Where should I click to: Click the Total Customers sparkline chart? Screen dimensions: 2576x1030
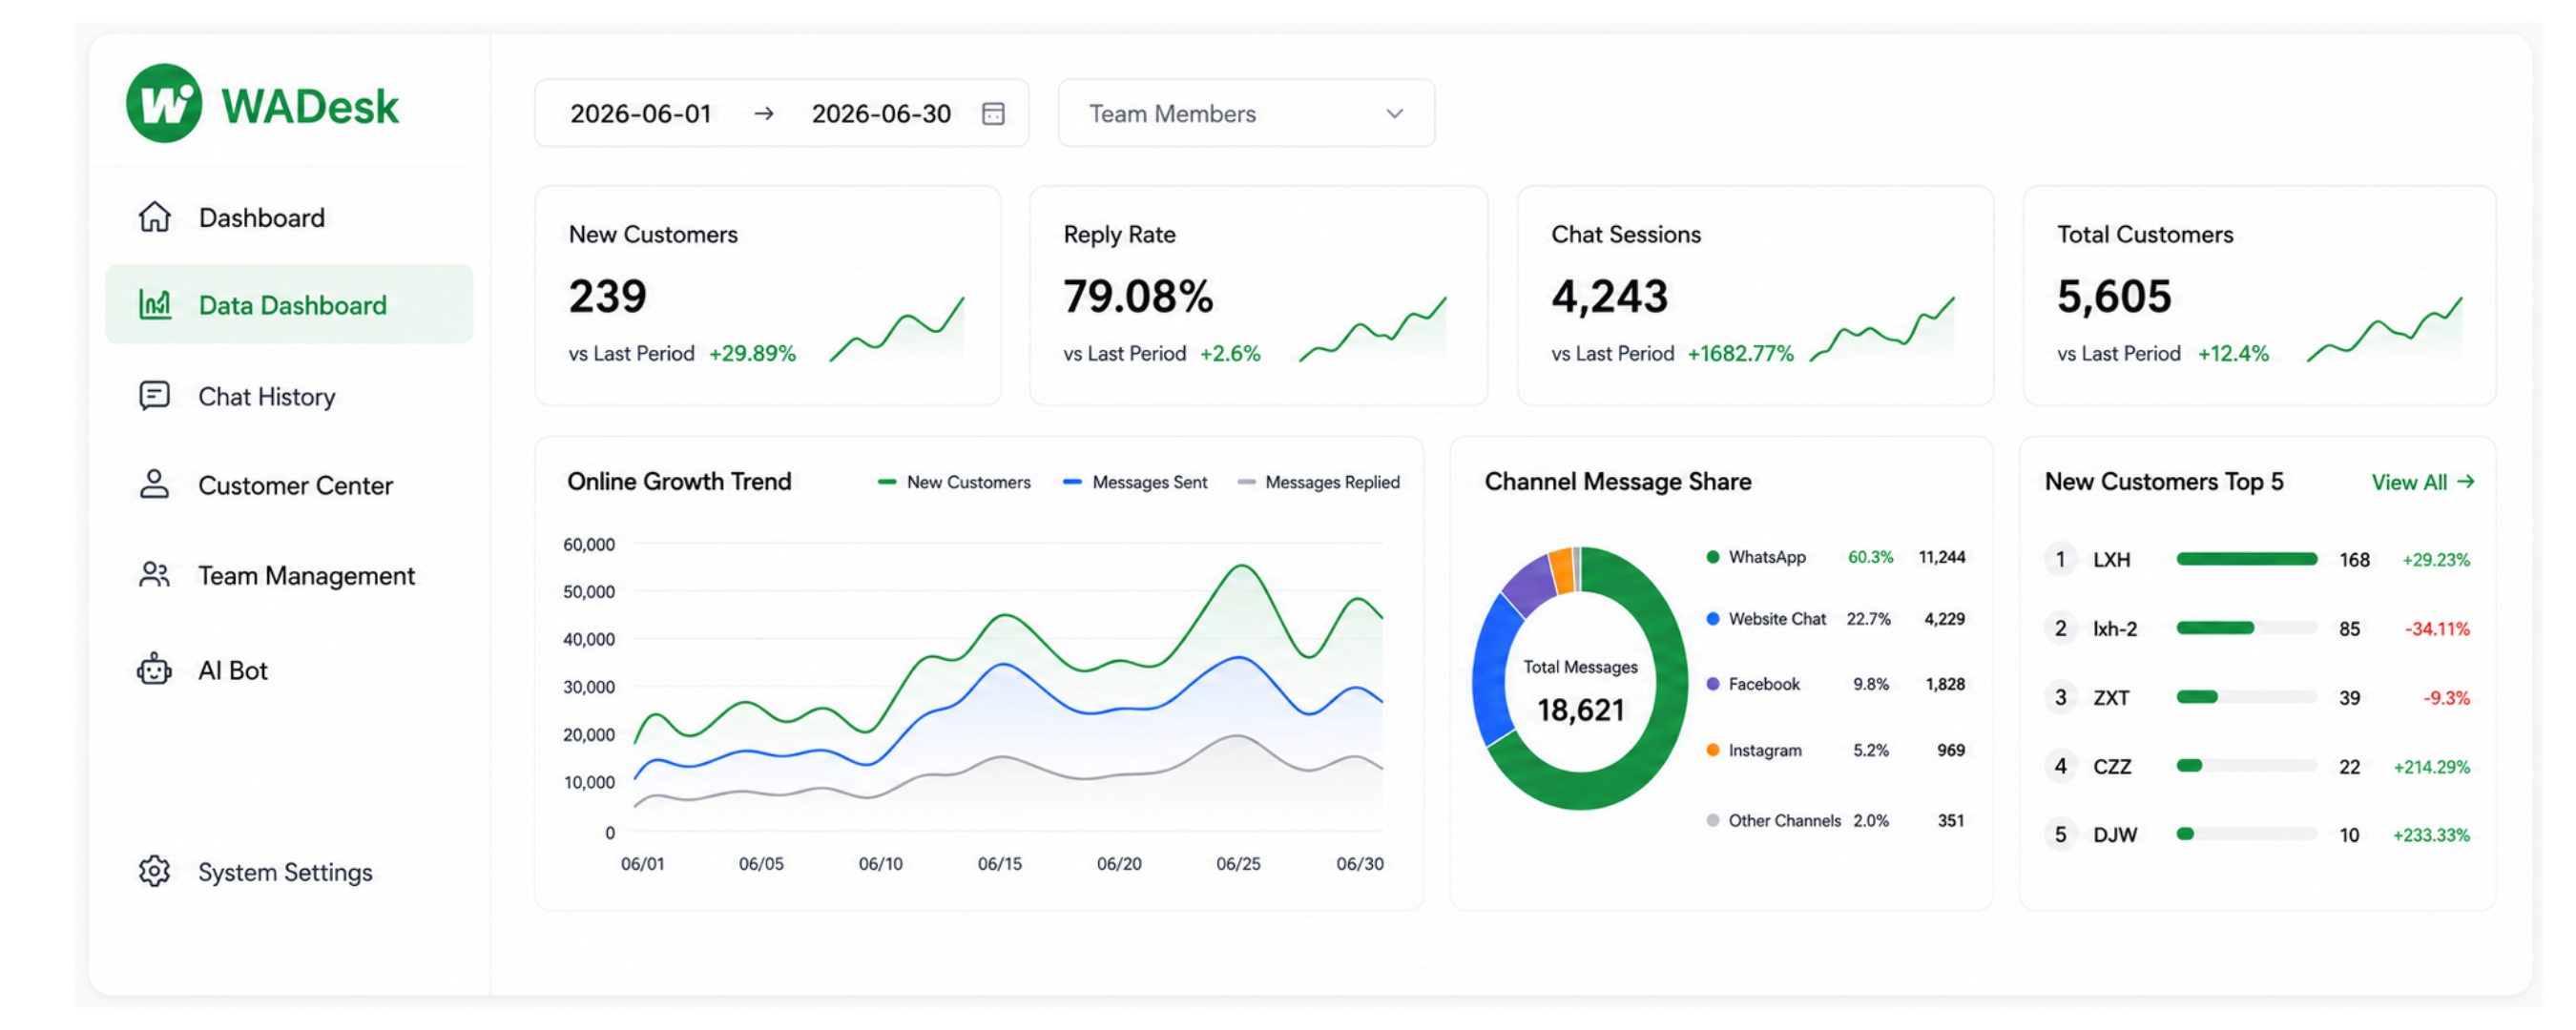[x=2385, y=329]
